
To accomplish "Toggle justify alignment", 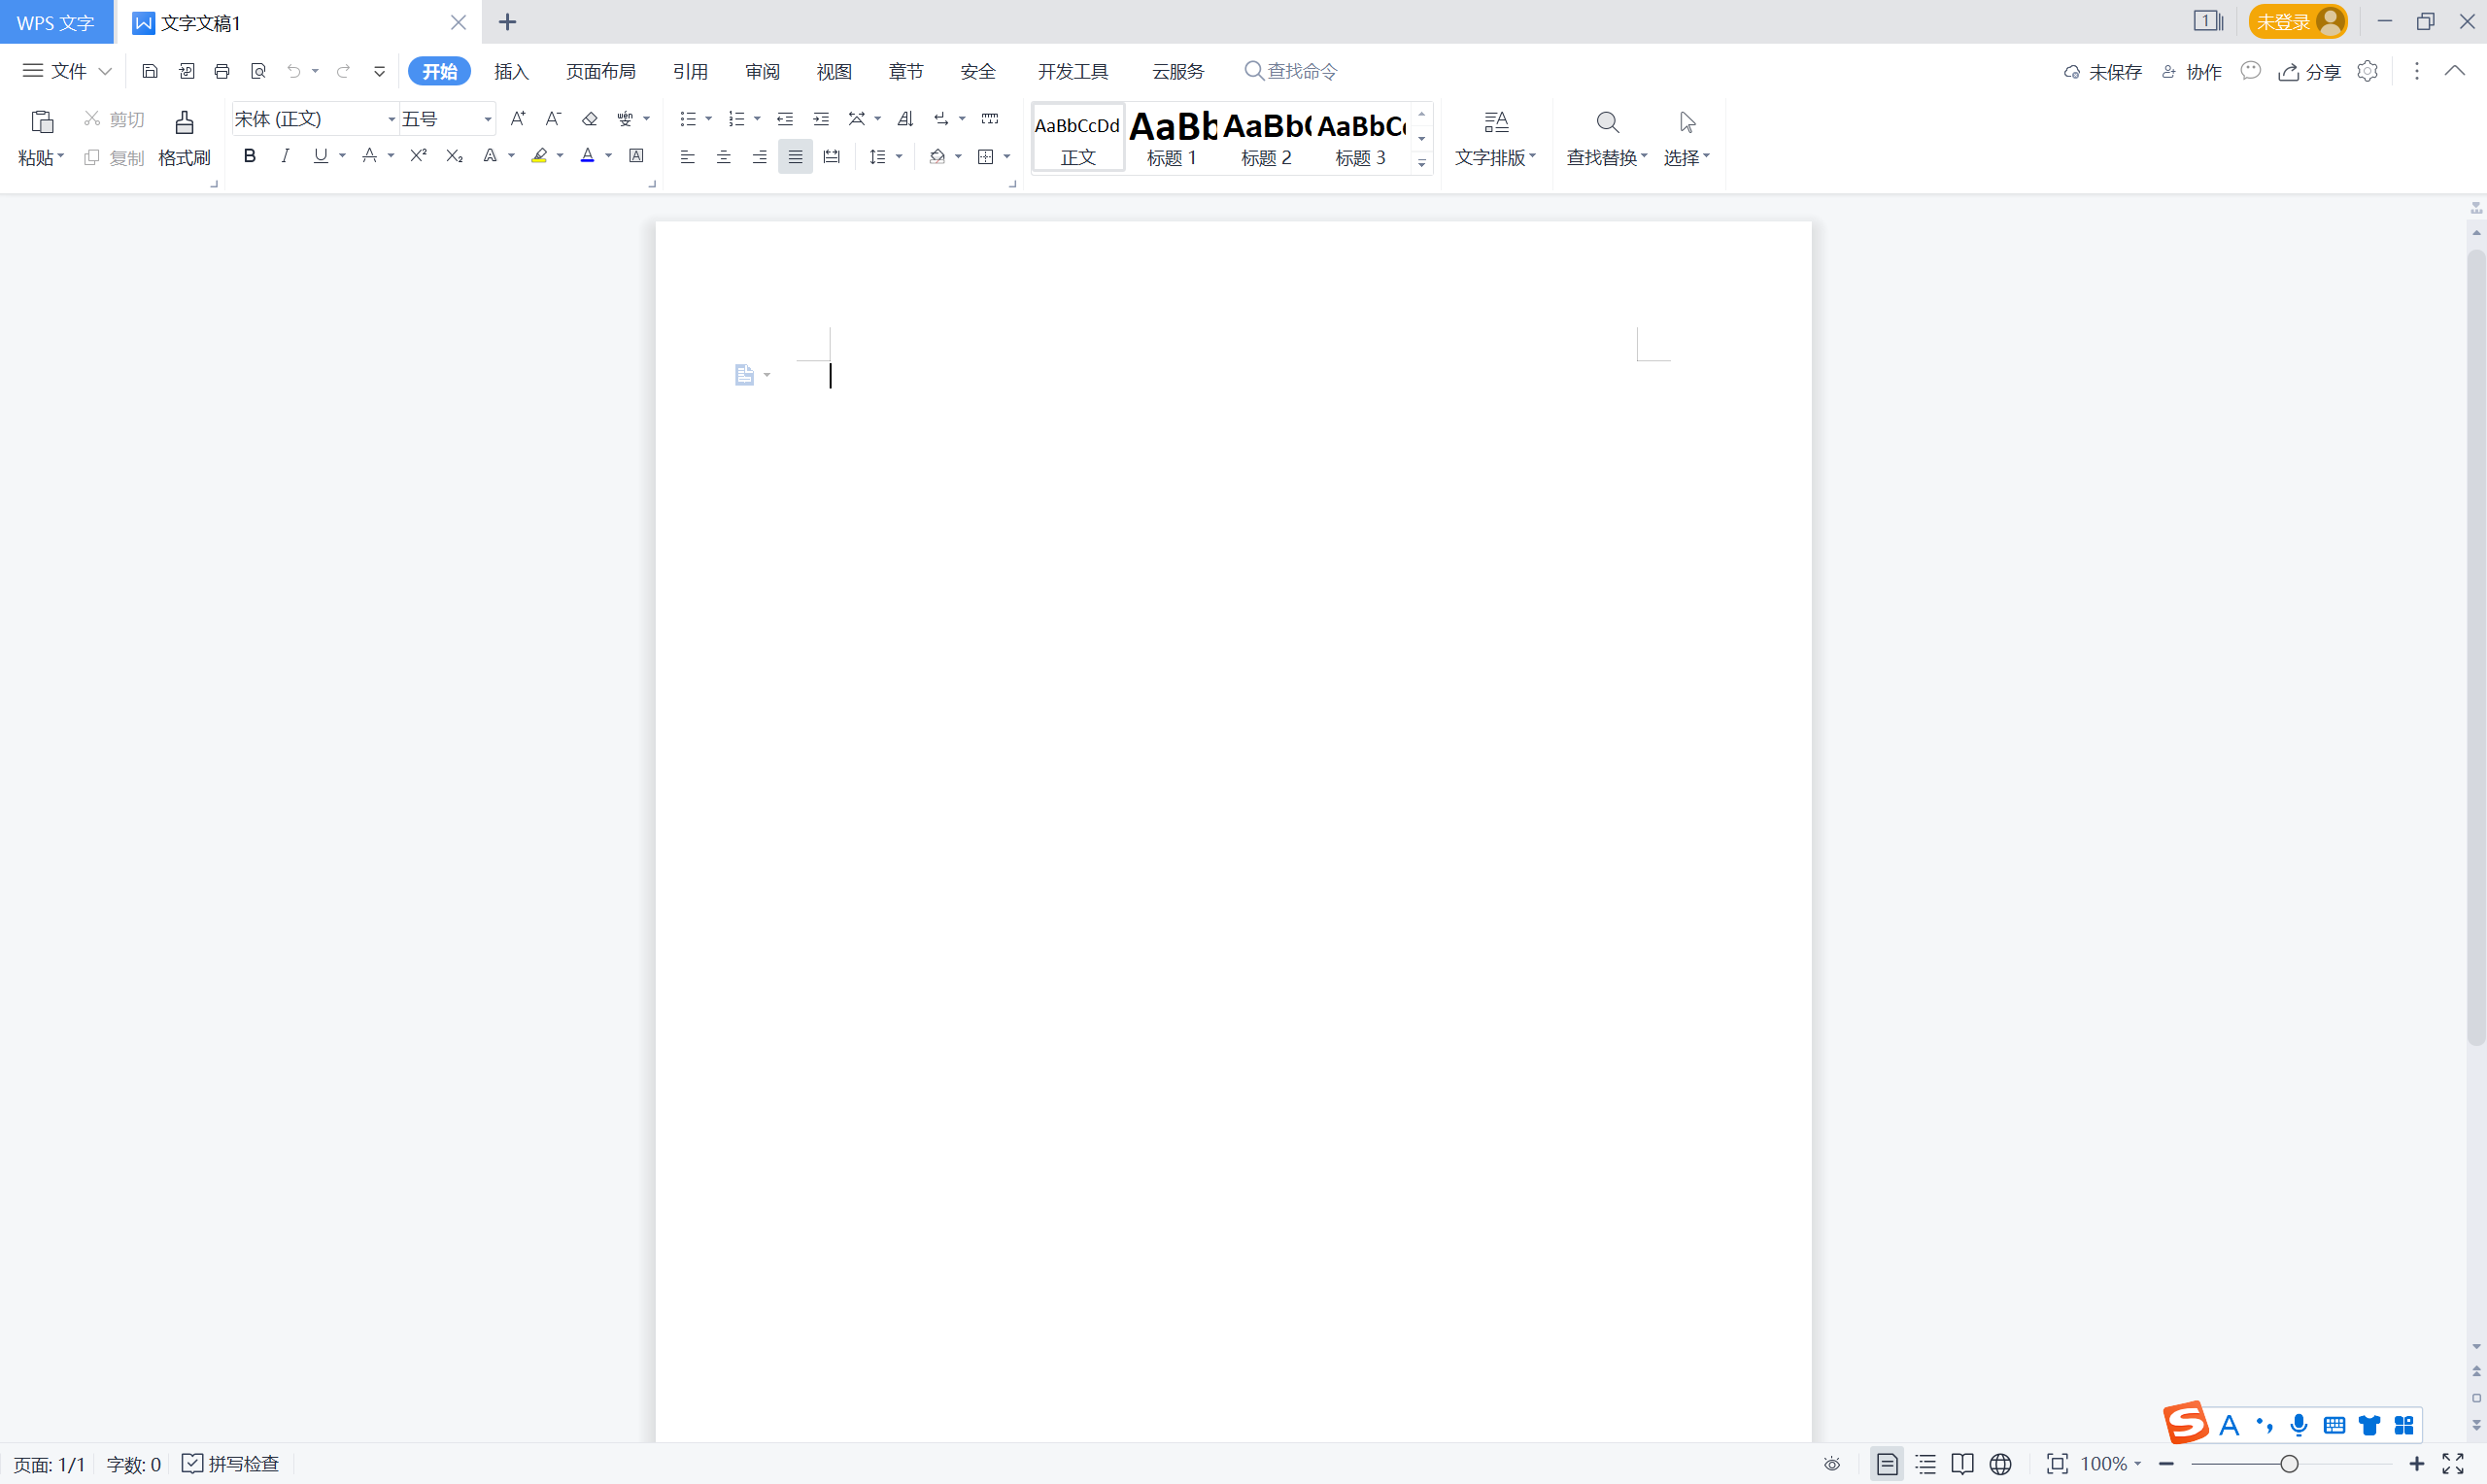I will [795, 157].
